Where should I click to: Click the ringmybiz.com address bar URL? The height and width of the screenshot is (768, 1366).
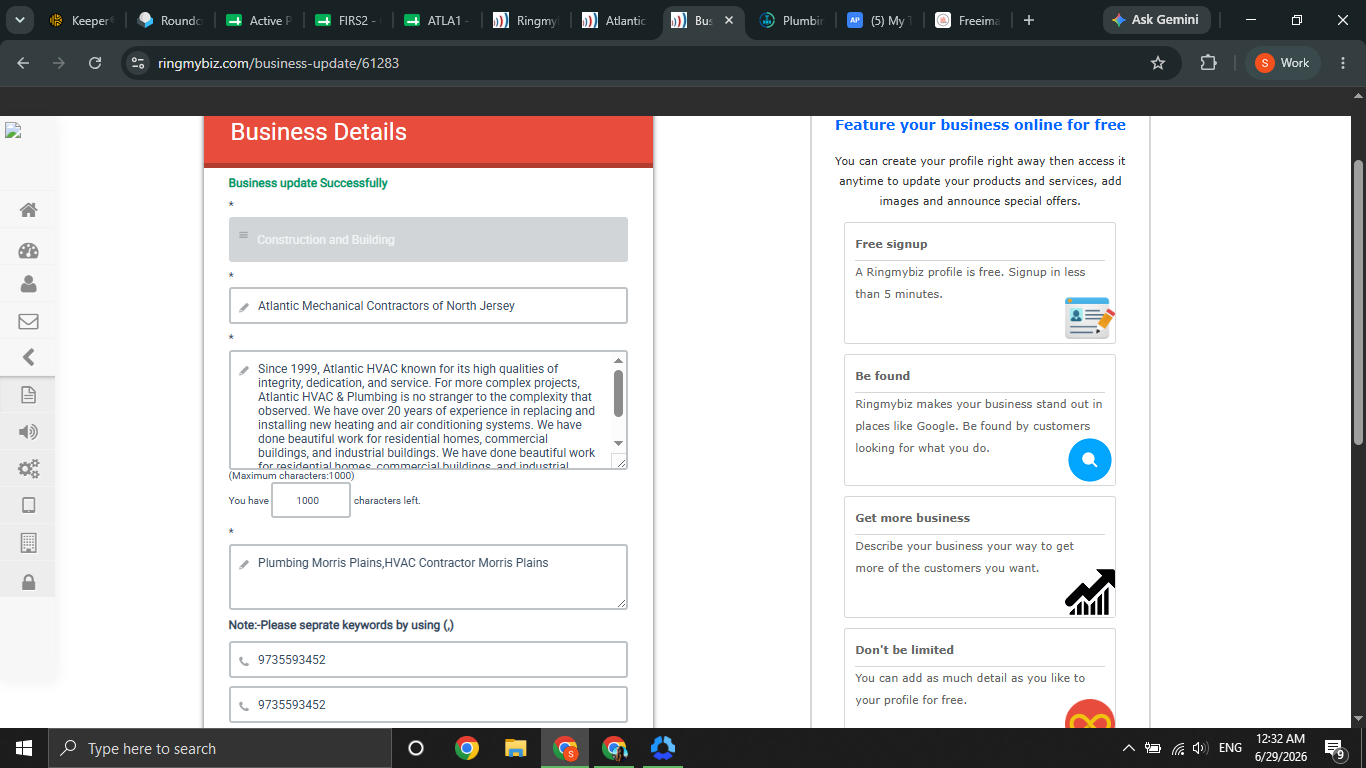coord(279,63)
